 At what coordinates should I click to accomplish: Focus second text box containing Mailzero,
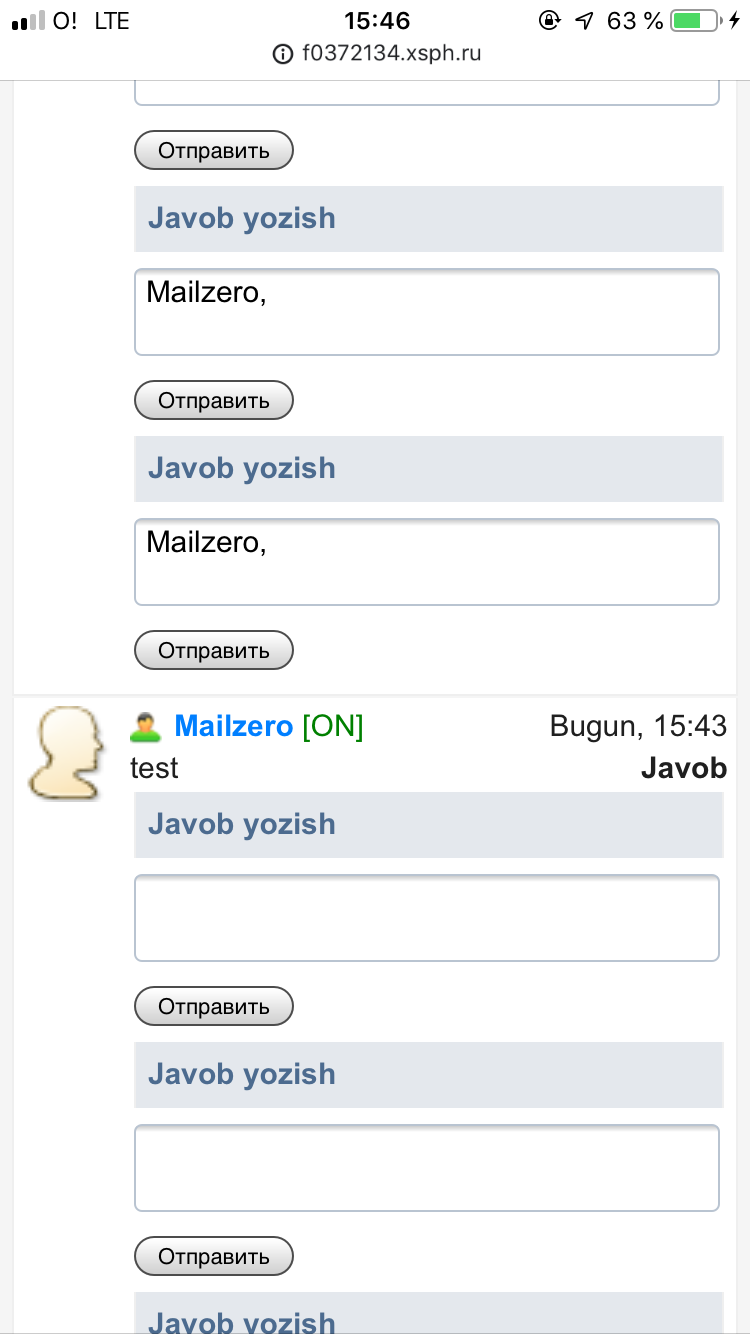tap(427, 562)
